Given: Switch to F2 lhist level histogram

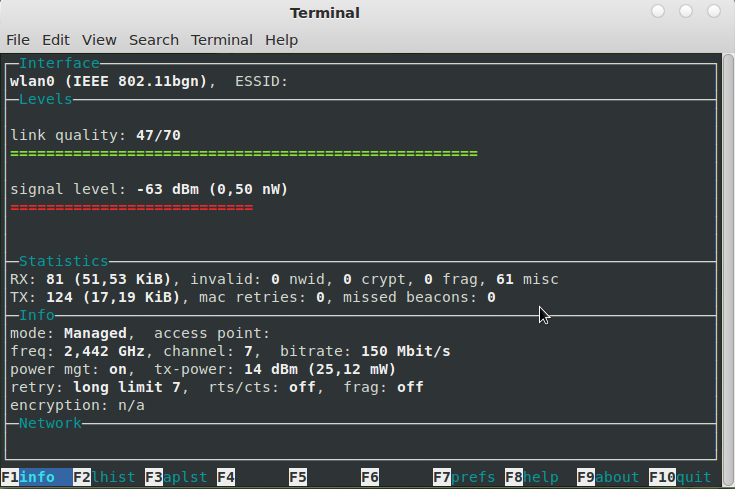Looking at the screenshot, I should click(104, 477).
